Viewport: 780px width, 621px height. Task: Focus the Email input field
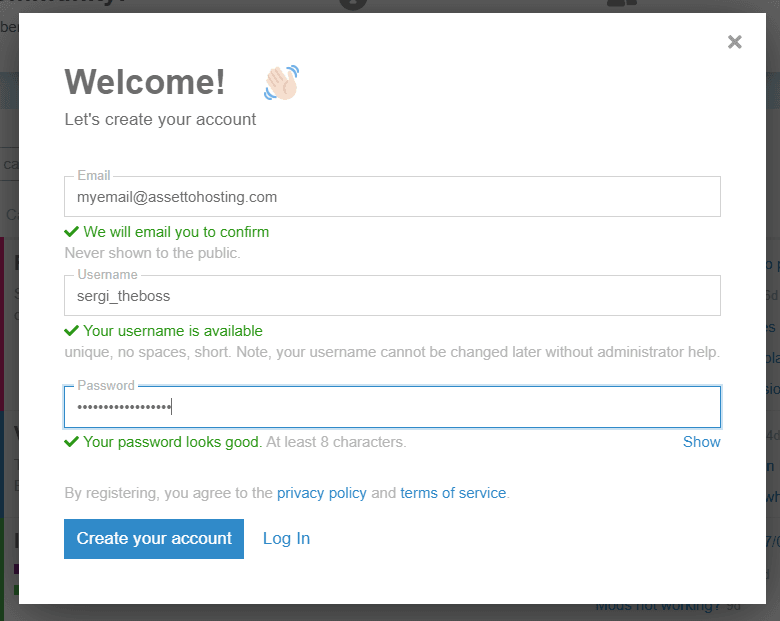[392, 197]
